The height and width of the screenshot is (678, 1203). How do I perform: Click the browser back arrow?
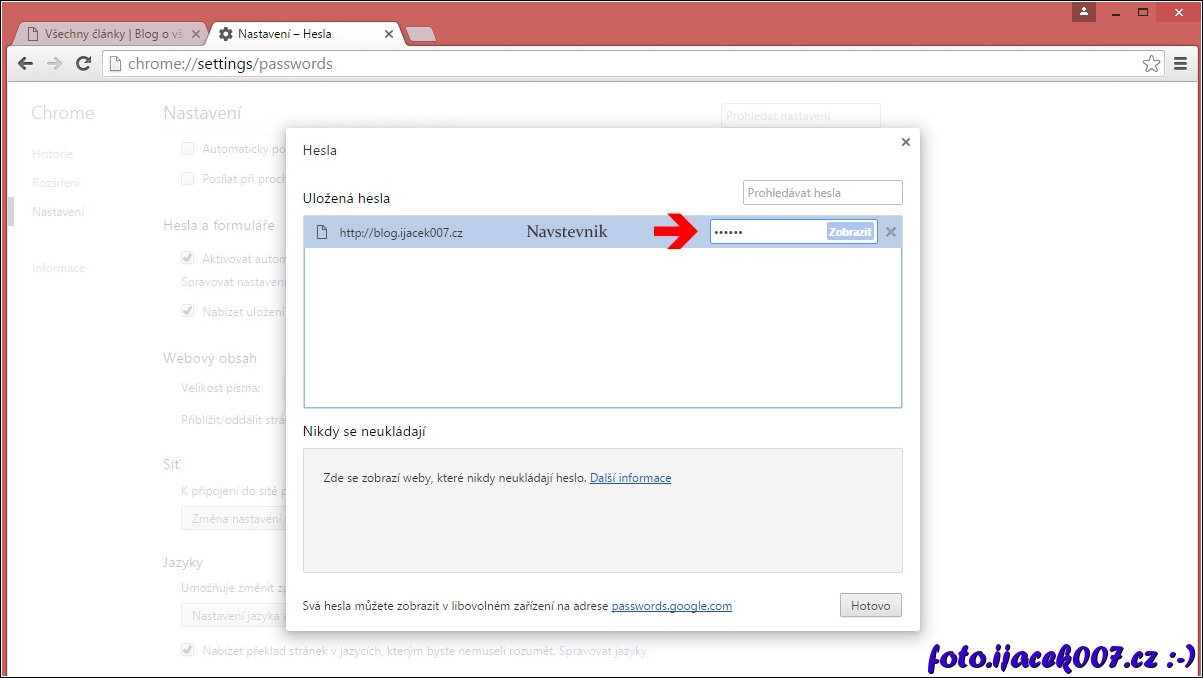26,63
